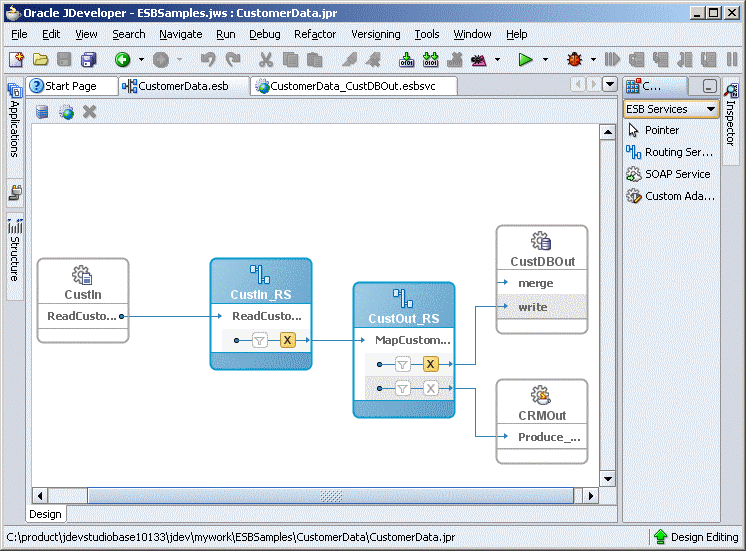Click the Copy toolbar icon

click(290, 59)
